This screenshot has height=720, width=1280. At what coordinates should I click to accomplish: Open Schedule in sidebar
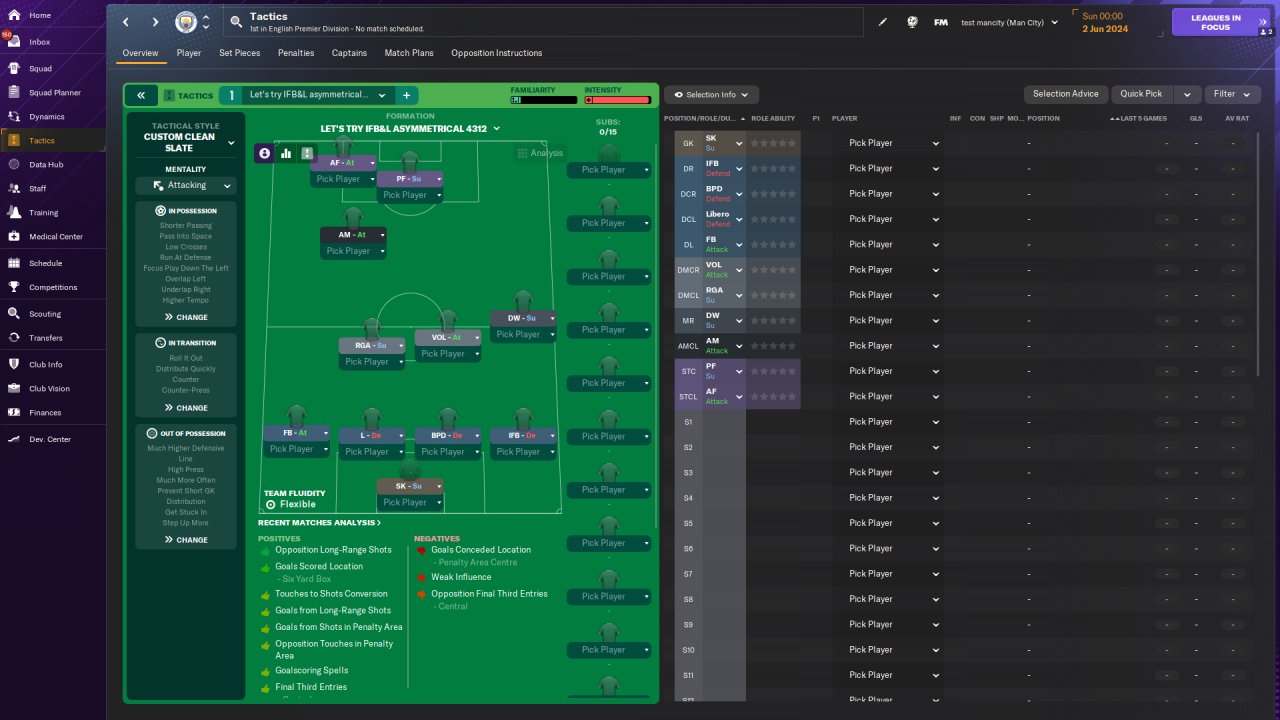pos(45,264)
